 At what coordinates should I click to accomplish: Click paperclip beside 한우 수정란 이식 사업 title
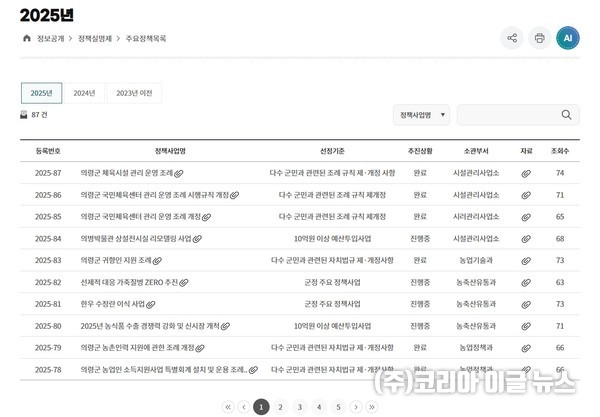(x=151, y=305)
